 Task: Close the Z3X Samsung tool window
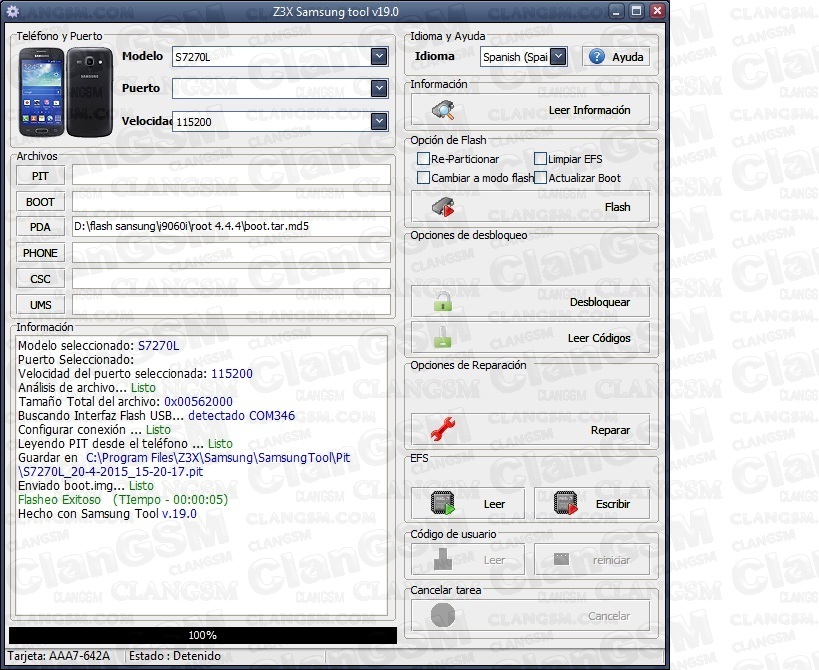click(657, 11)
